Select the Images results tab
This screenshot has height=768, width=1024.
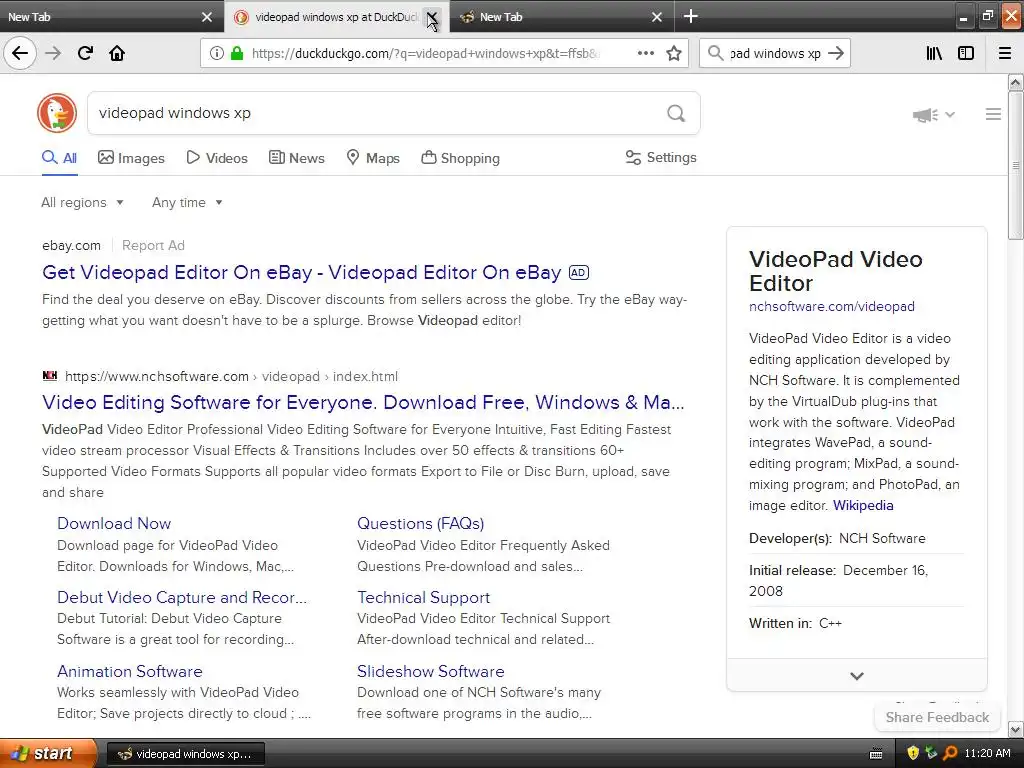tap(131, 158)
